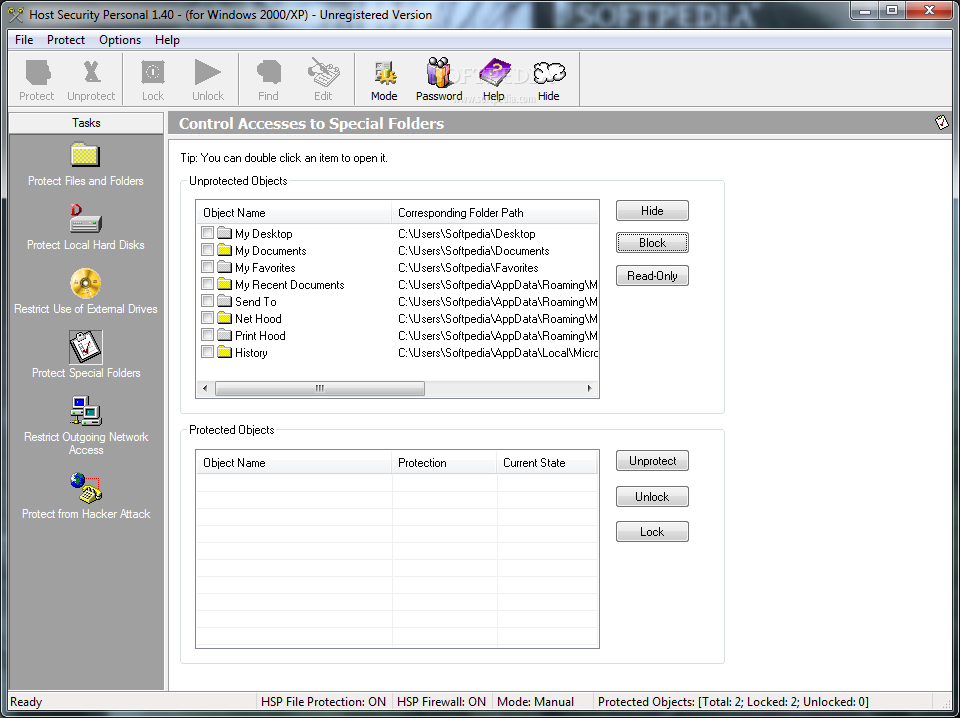Check the Print Hood checkbox
The image size is (960, 718).
208,335
